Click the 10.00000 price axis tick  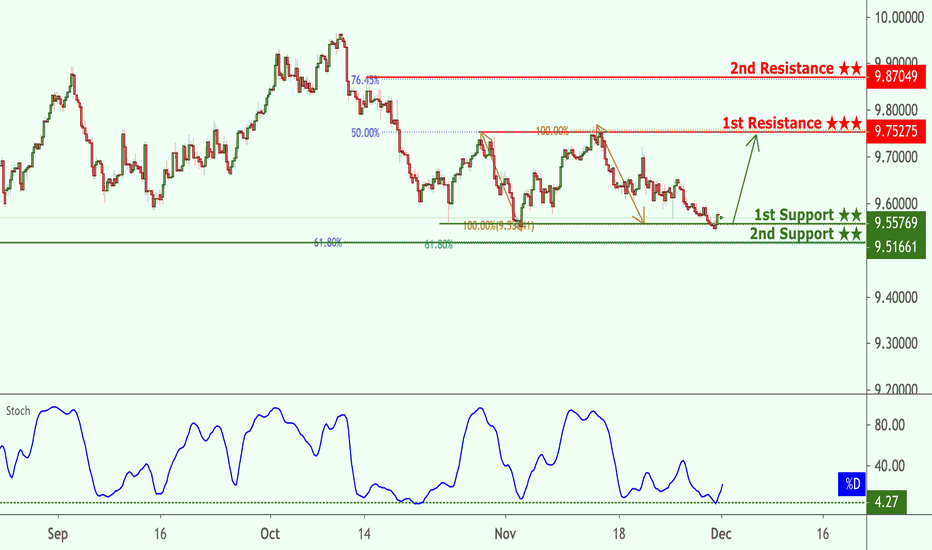(899, 17)
